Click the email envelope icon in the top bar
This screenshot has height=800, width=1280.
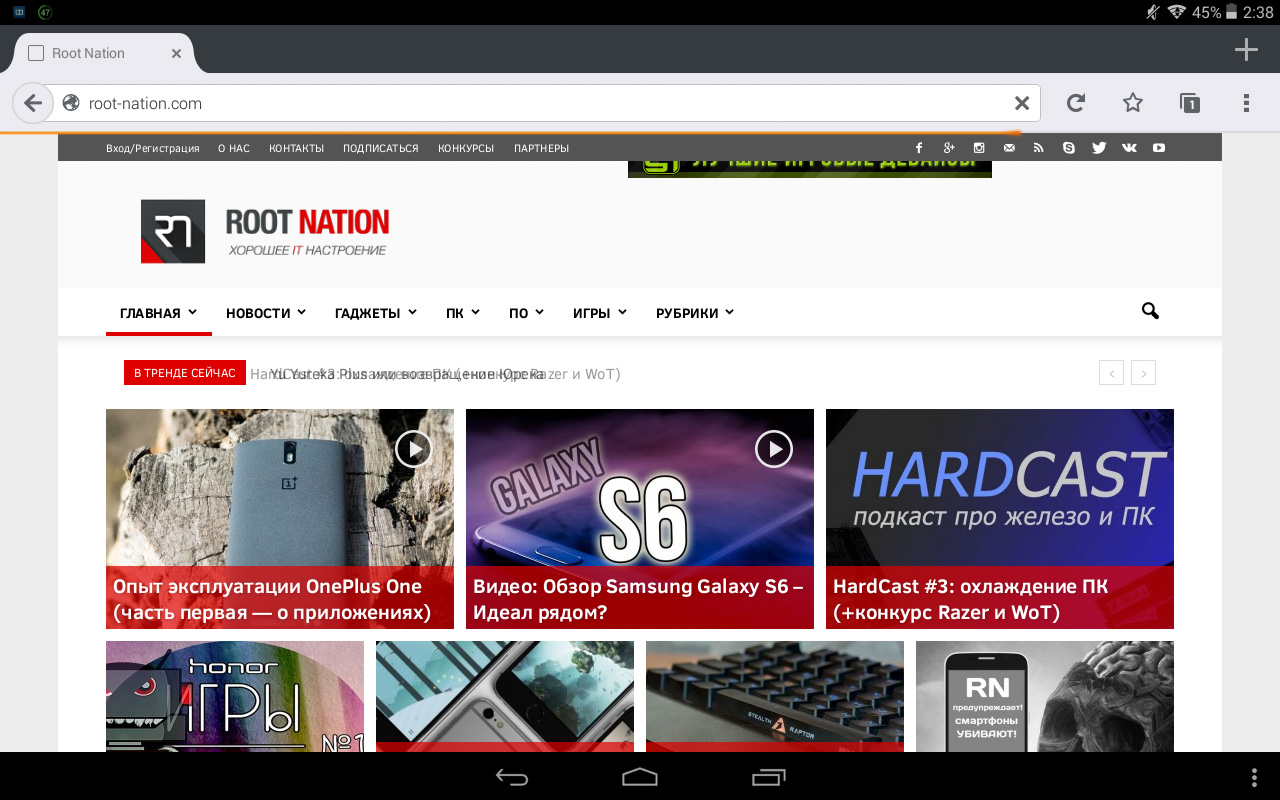click(1009, 148)
